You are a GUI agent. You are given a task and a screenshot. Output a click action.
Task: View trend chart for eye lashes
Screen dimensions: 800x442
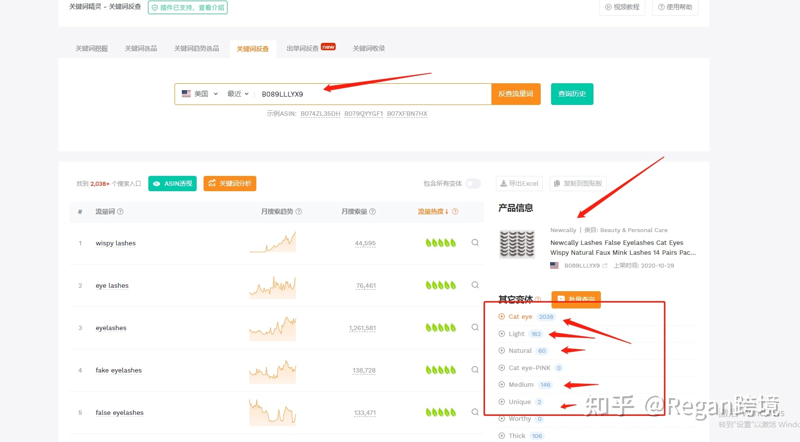(x=272, y=287)
